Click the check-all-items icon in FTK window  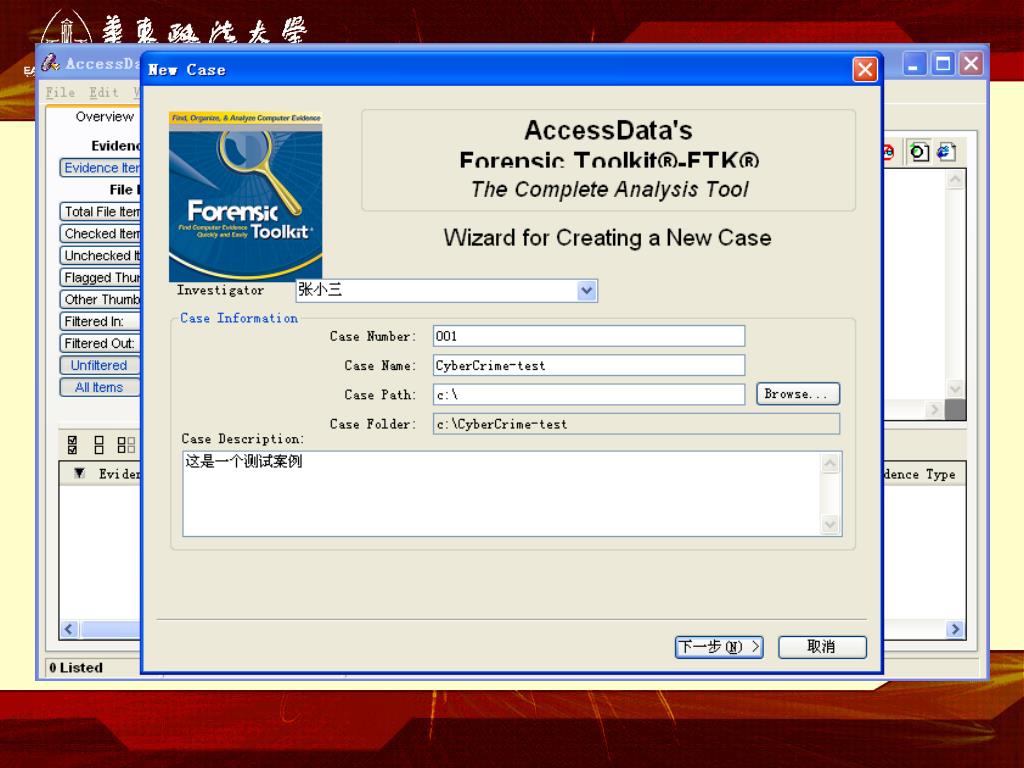tap(72, 445)
